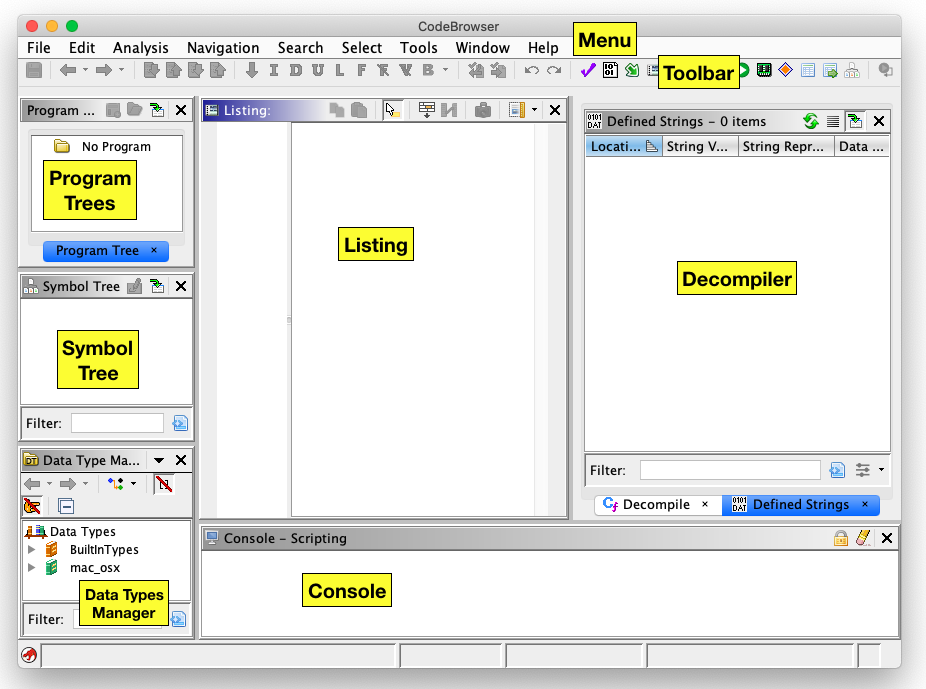The image size is (926, 689).
Task: Open the Data Type Manager menu arrow
Action: point(159,460)
